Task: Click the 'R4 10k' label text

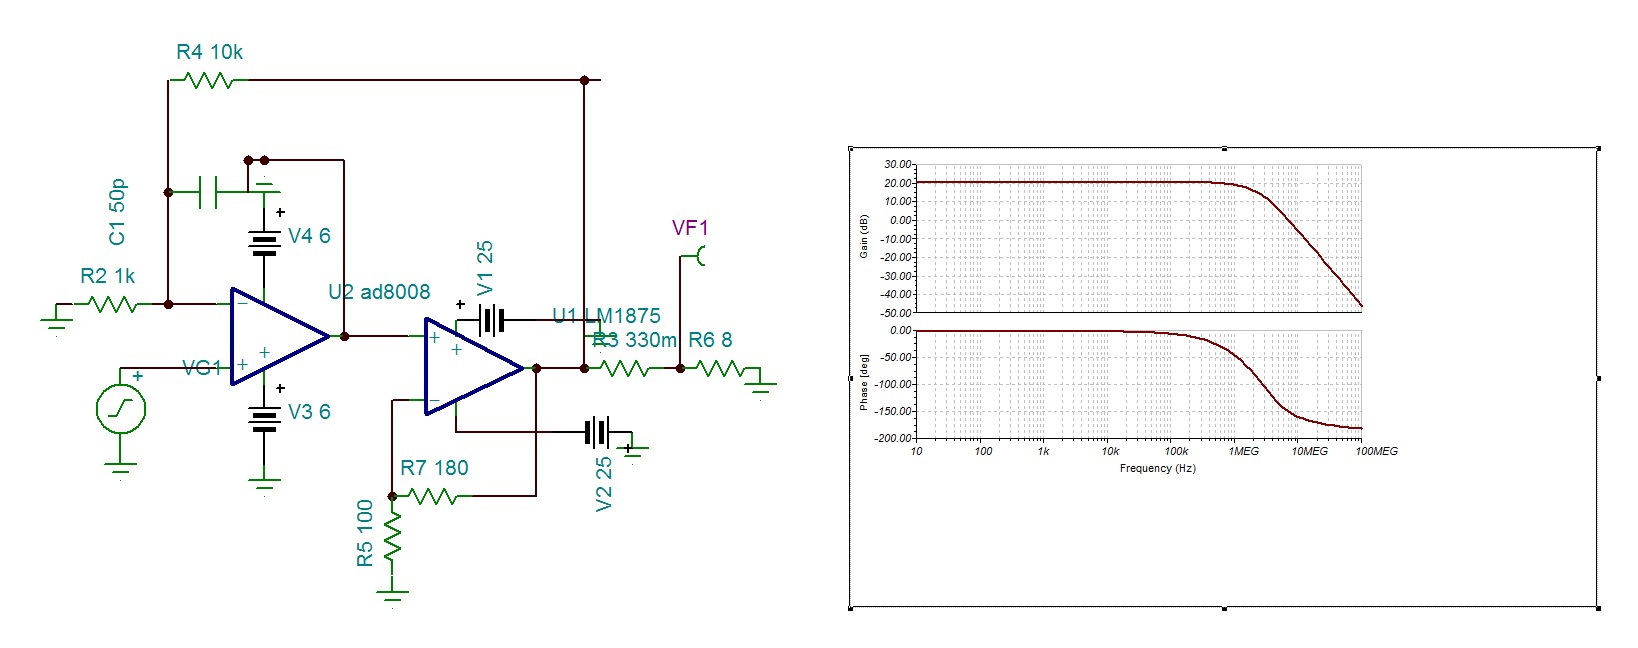Action: 209,52
